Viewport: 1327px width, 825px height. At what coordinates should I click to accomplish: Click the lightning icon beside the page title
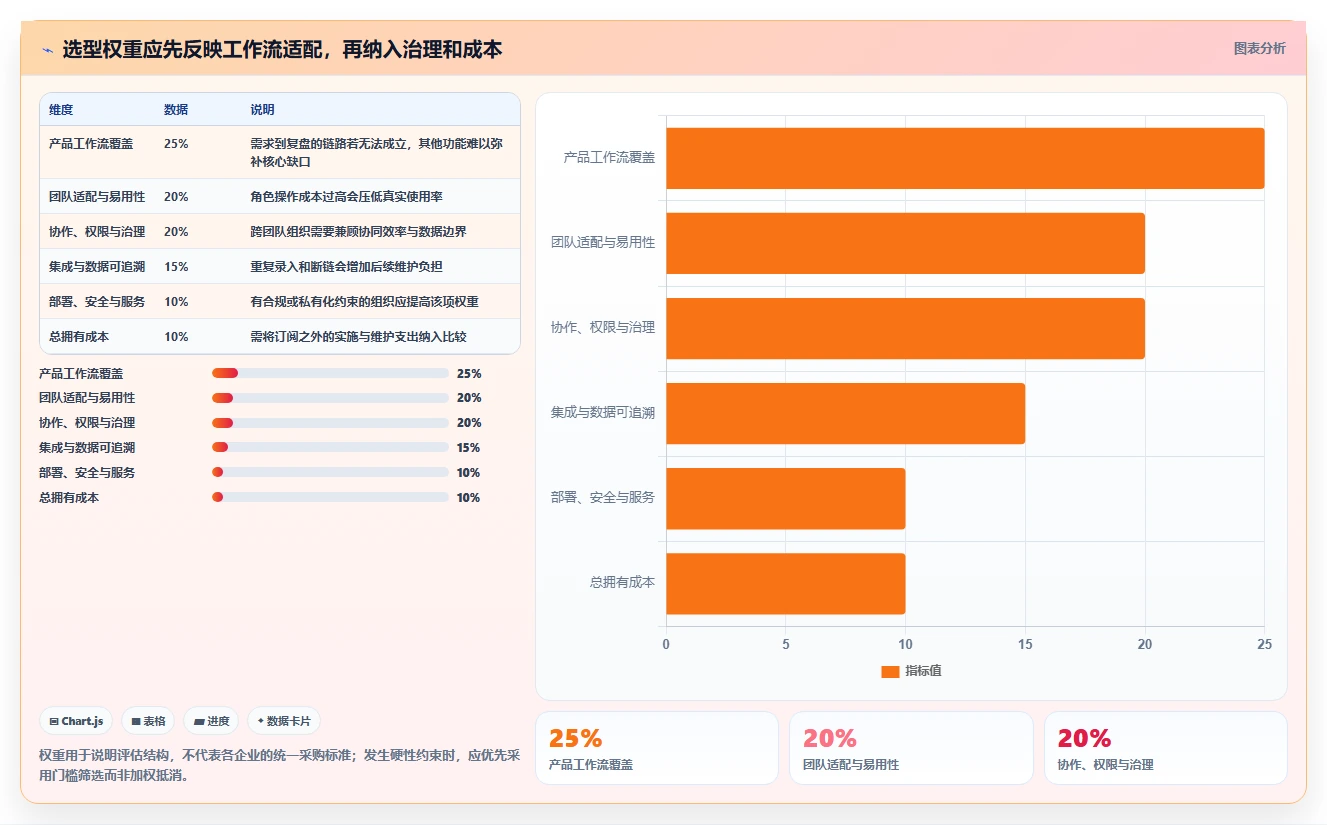tap(47, 49)
